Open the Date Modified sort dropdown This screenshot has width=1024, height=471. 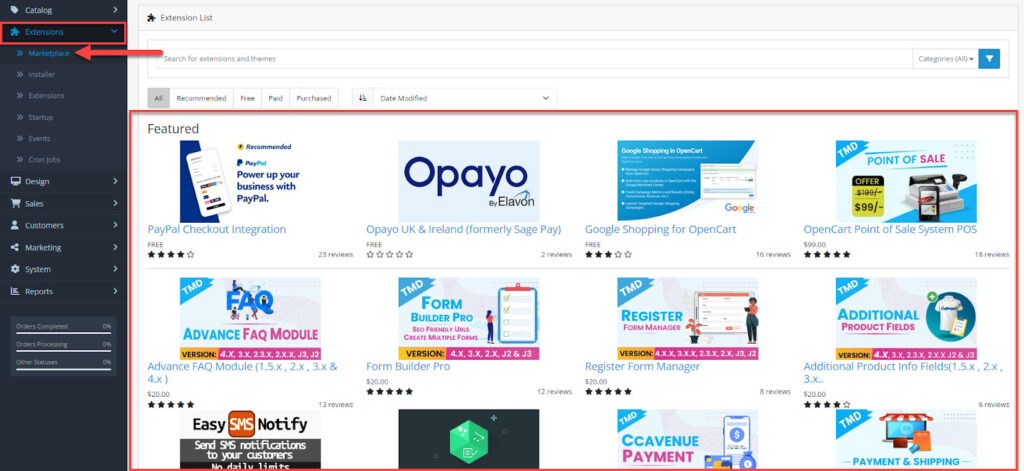(x=465, y=98)
